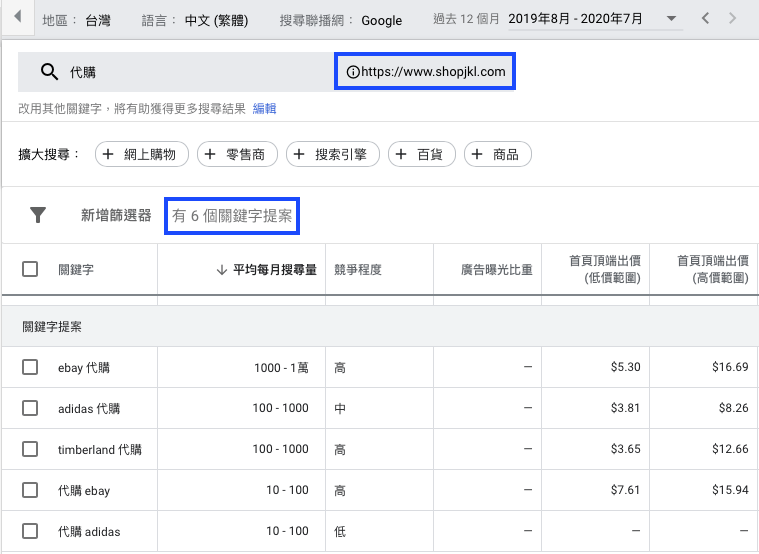Go to next date period arrow
759x554 pixels.
point(737,19)
